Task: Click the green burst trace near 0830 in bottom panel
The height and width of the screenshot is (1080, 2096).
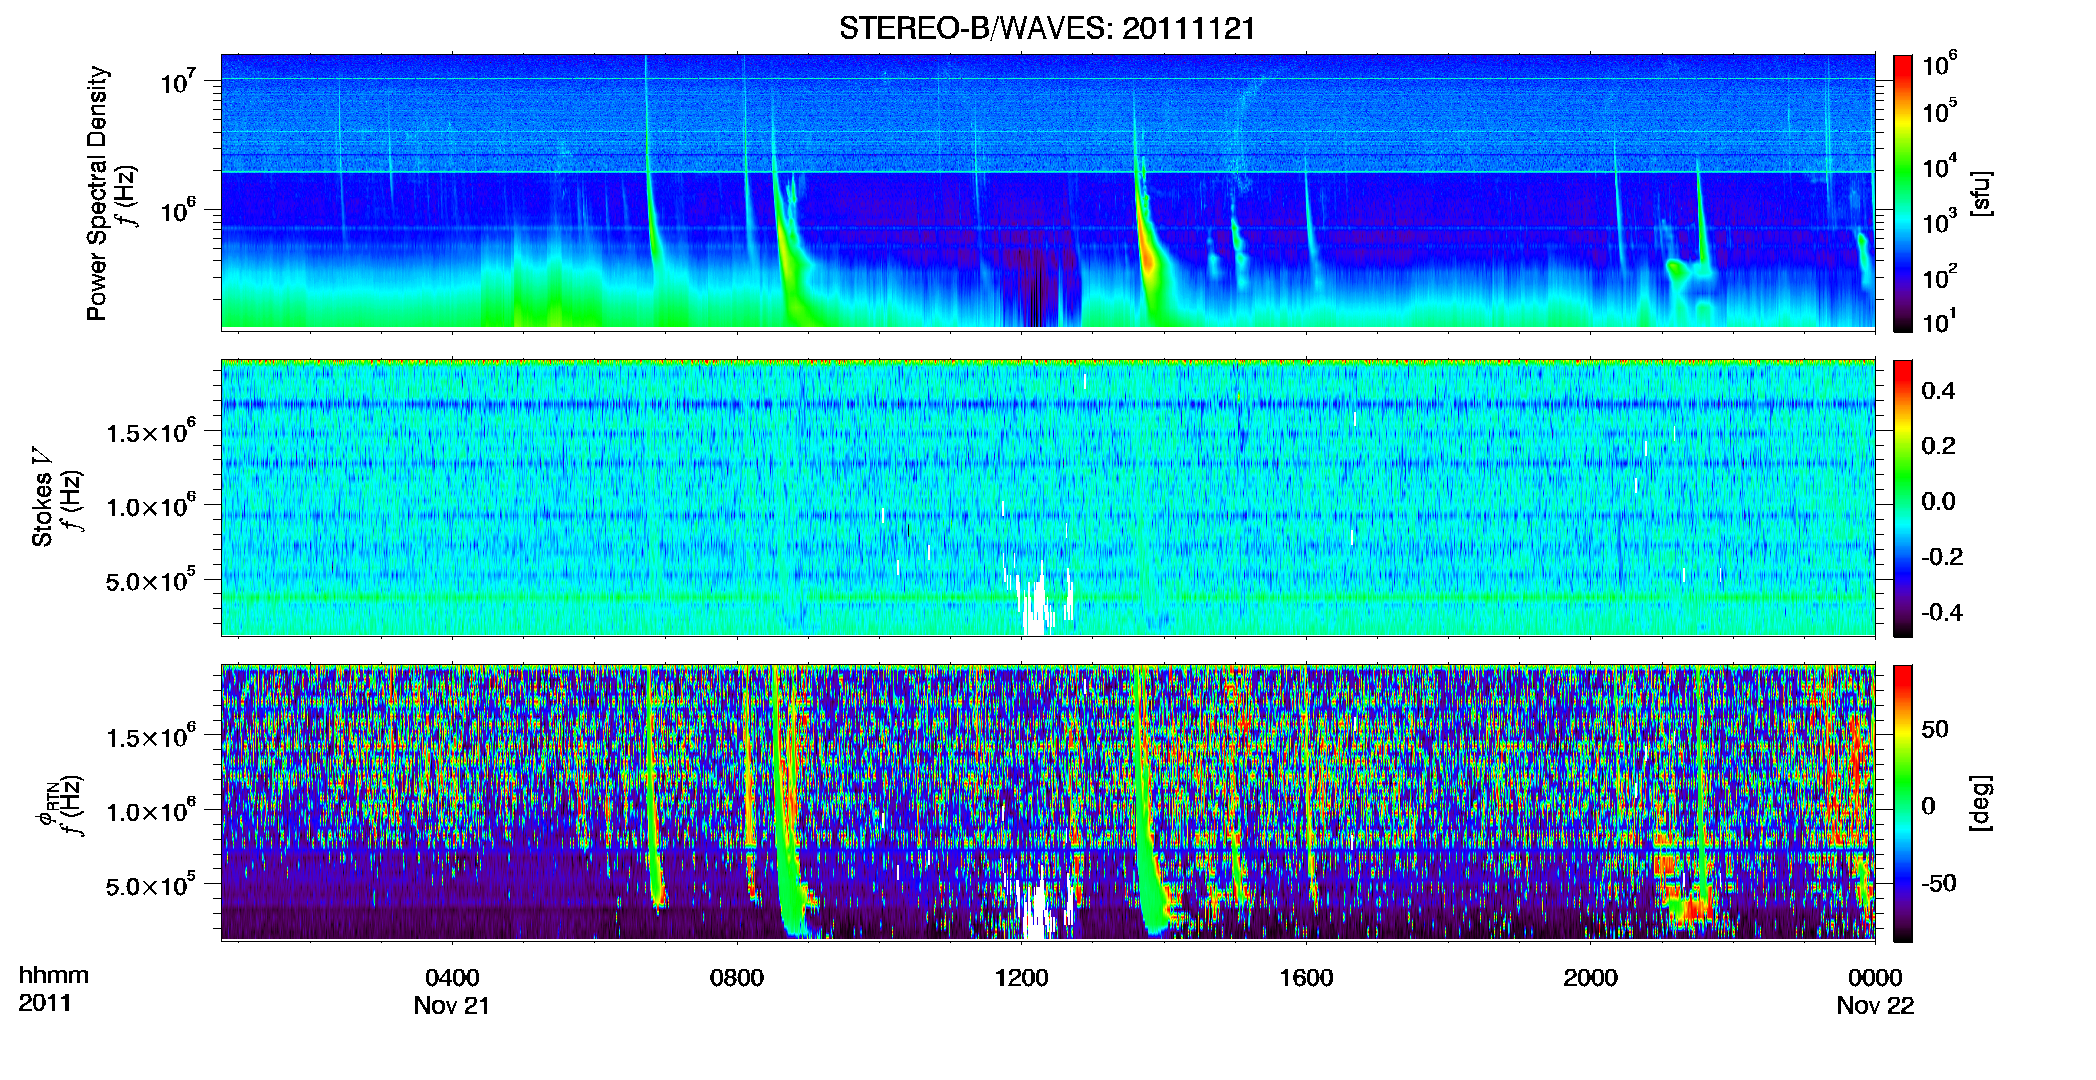Action: (787, 800)
